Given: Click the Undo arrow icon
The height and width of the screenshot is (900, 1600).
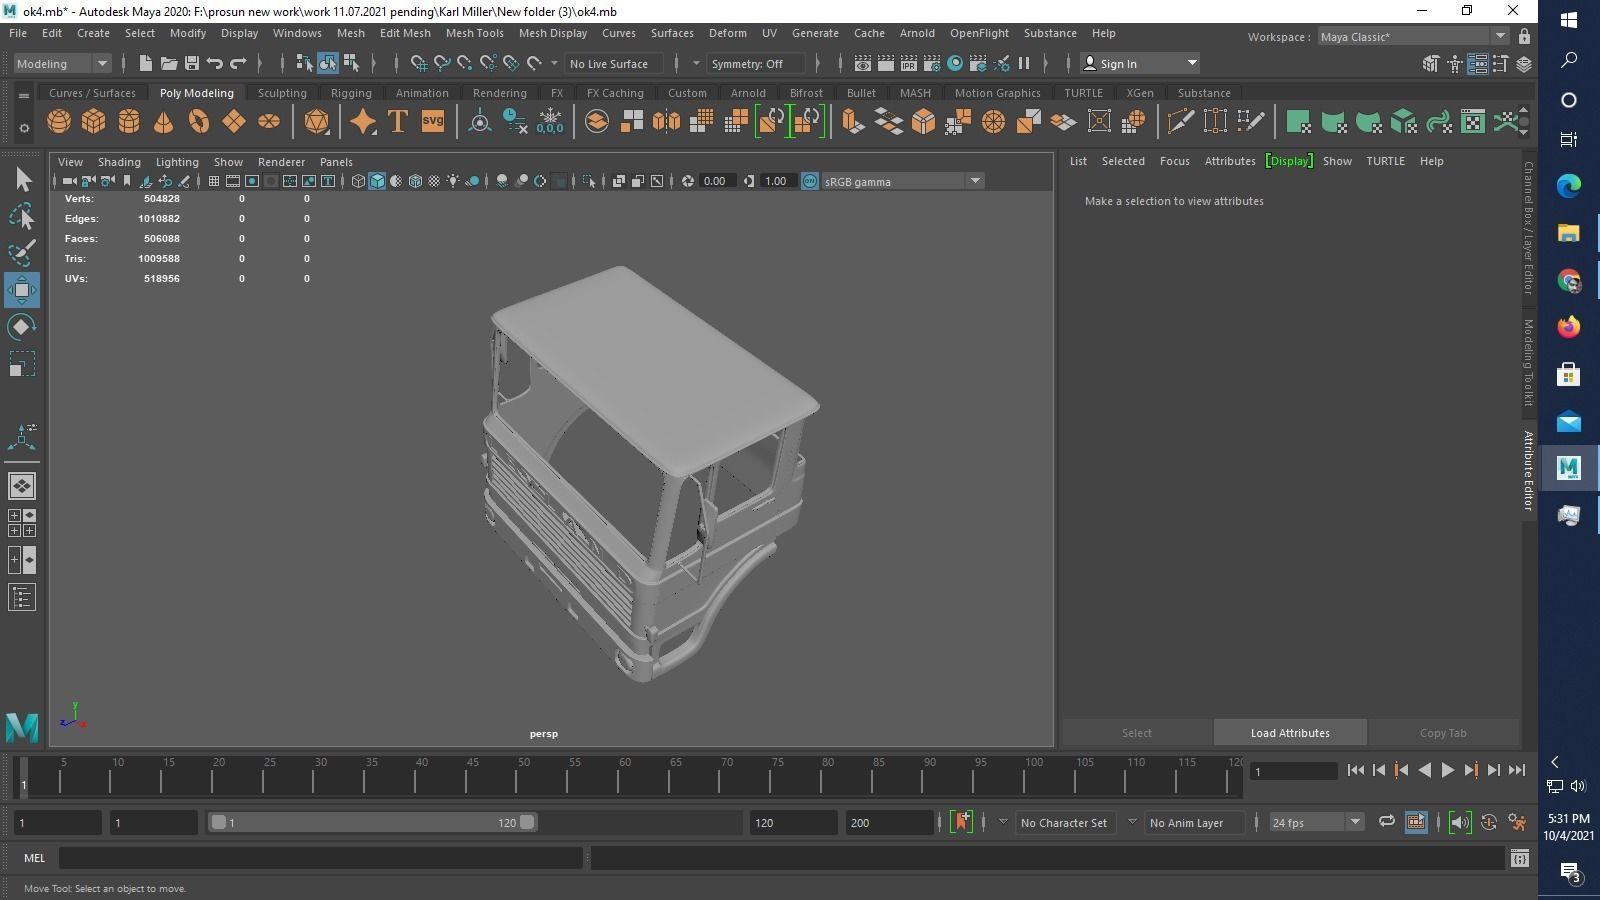Looking at the screenshot, I should (214, 63).
